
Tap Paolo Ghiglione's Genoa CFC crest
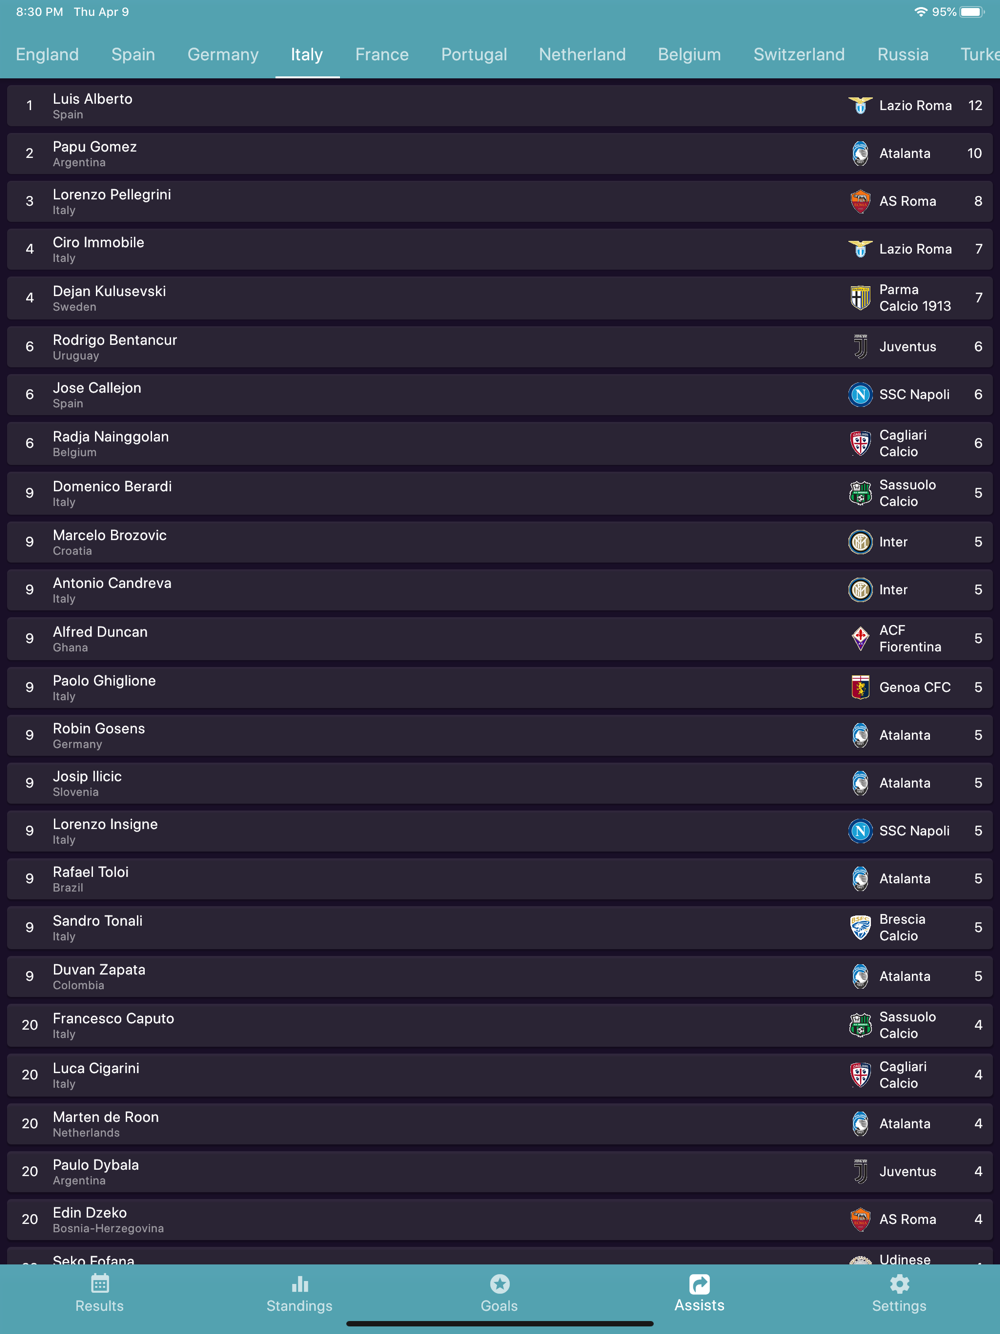(x=860, y=687)
